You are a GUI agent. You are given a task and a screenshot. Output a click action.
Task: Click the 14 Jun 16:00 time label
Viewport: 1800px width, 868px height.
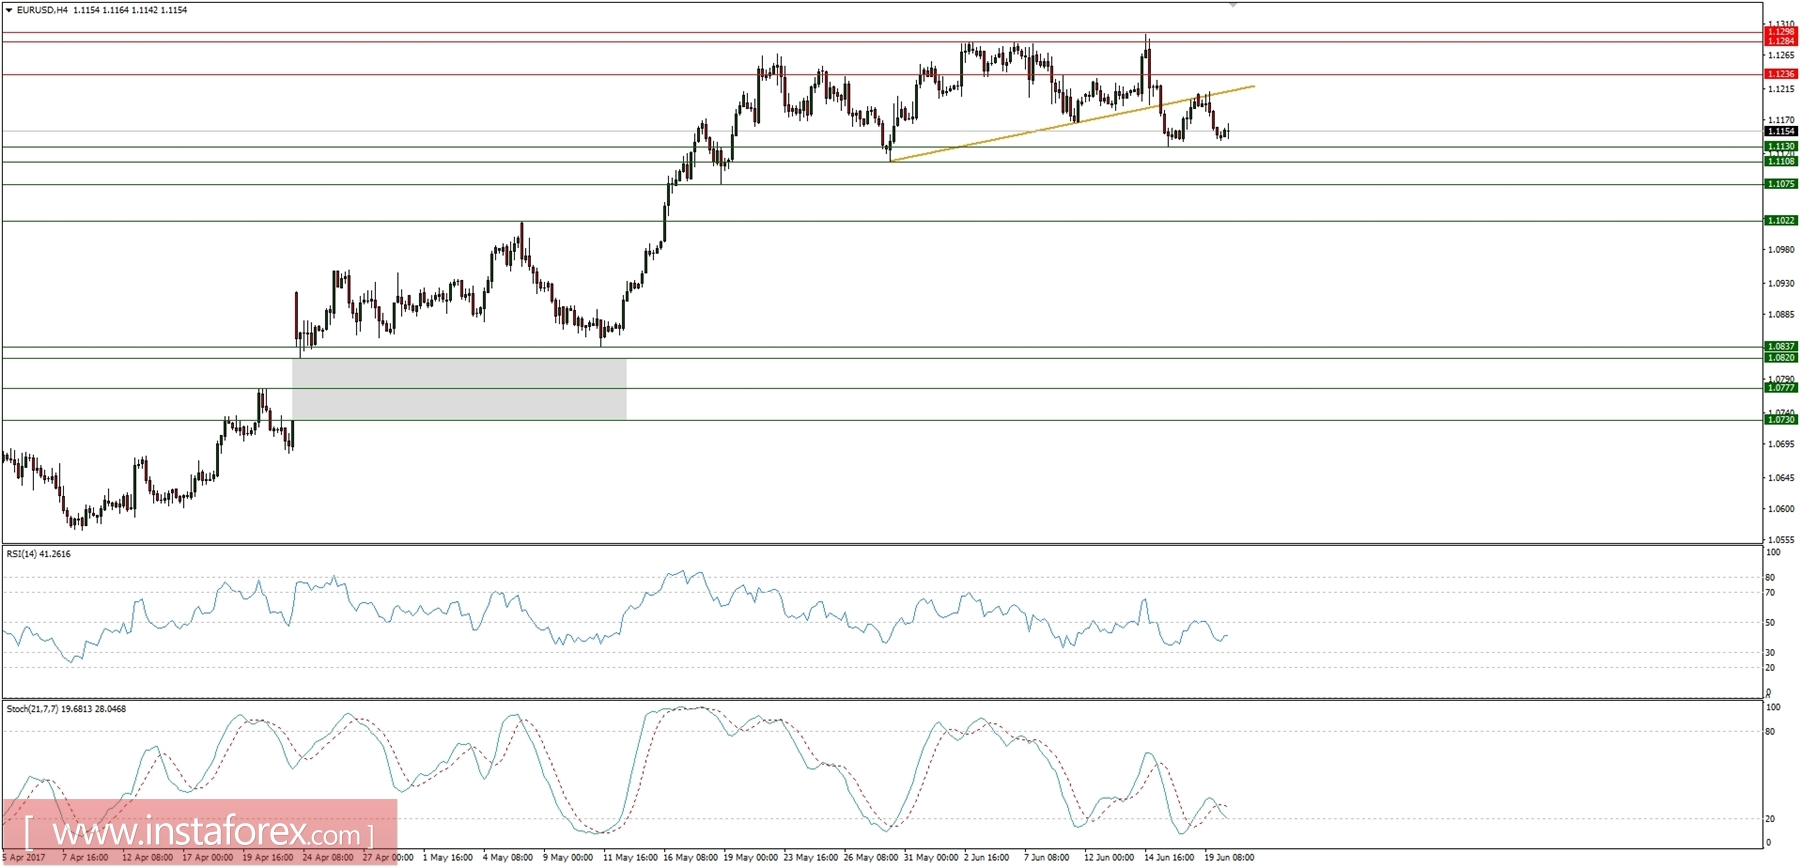coord(1169,858)
